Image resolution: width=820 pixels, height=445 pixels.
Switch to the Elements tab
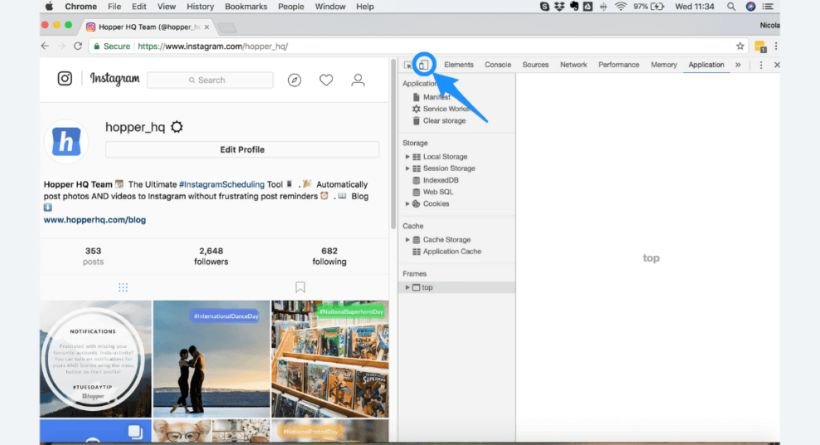click(x=459, y=65)
